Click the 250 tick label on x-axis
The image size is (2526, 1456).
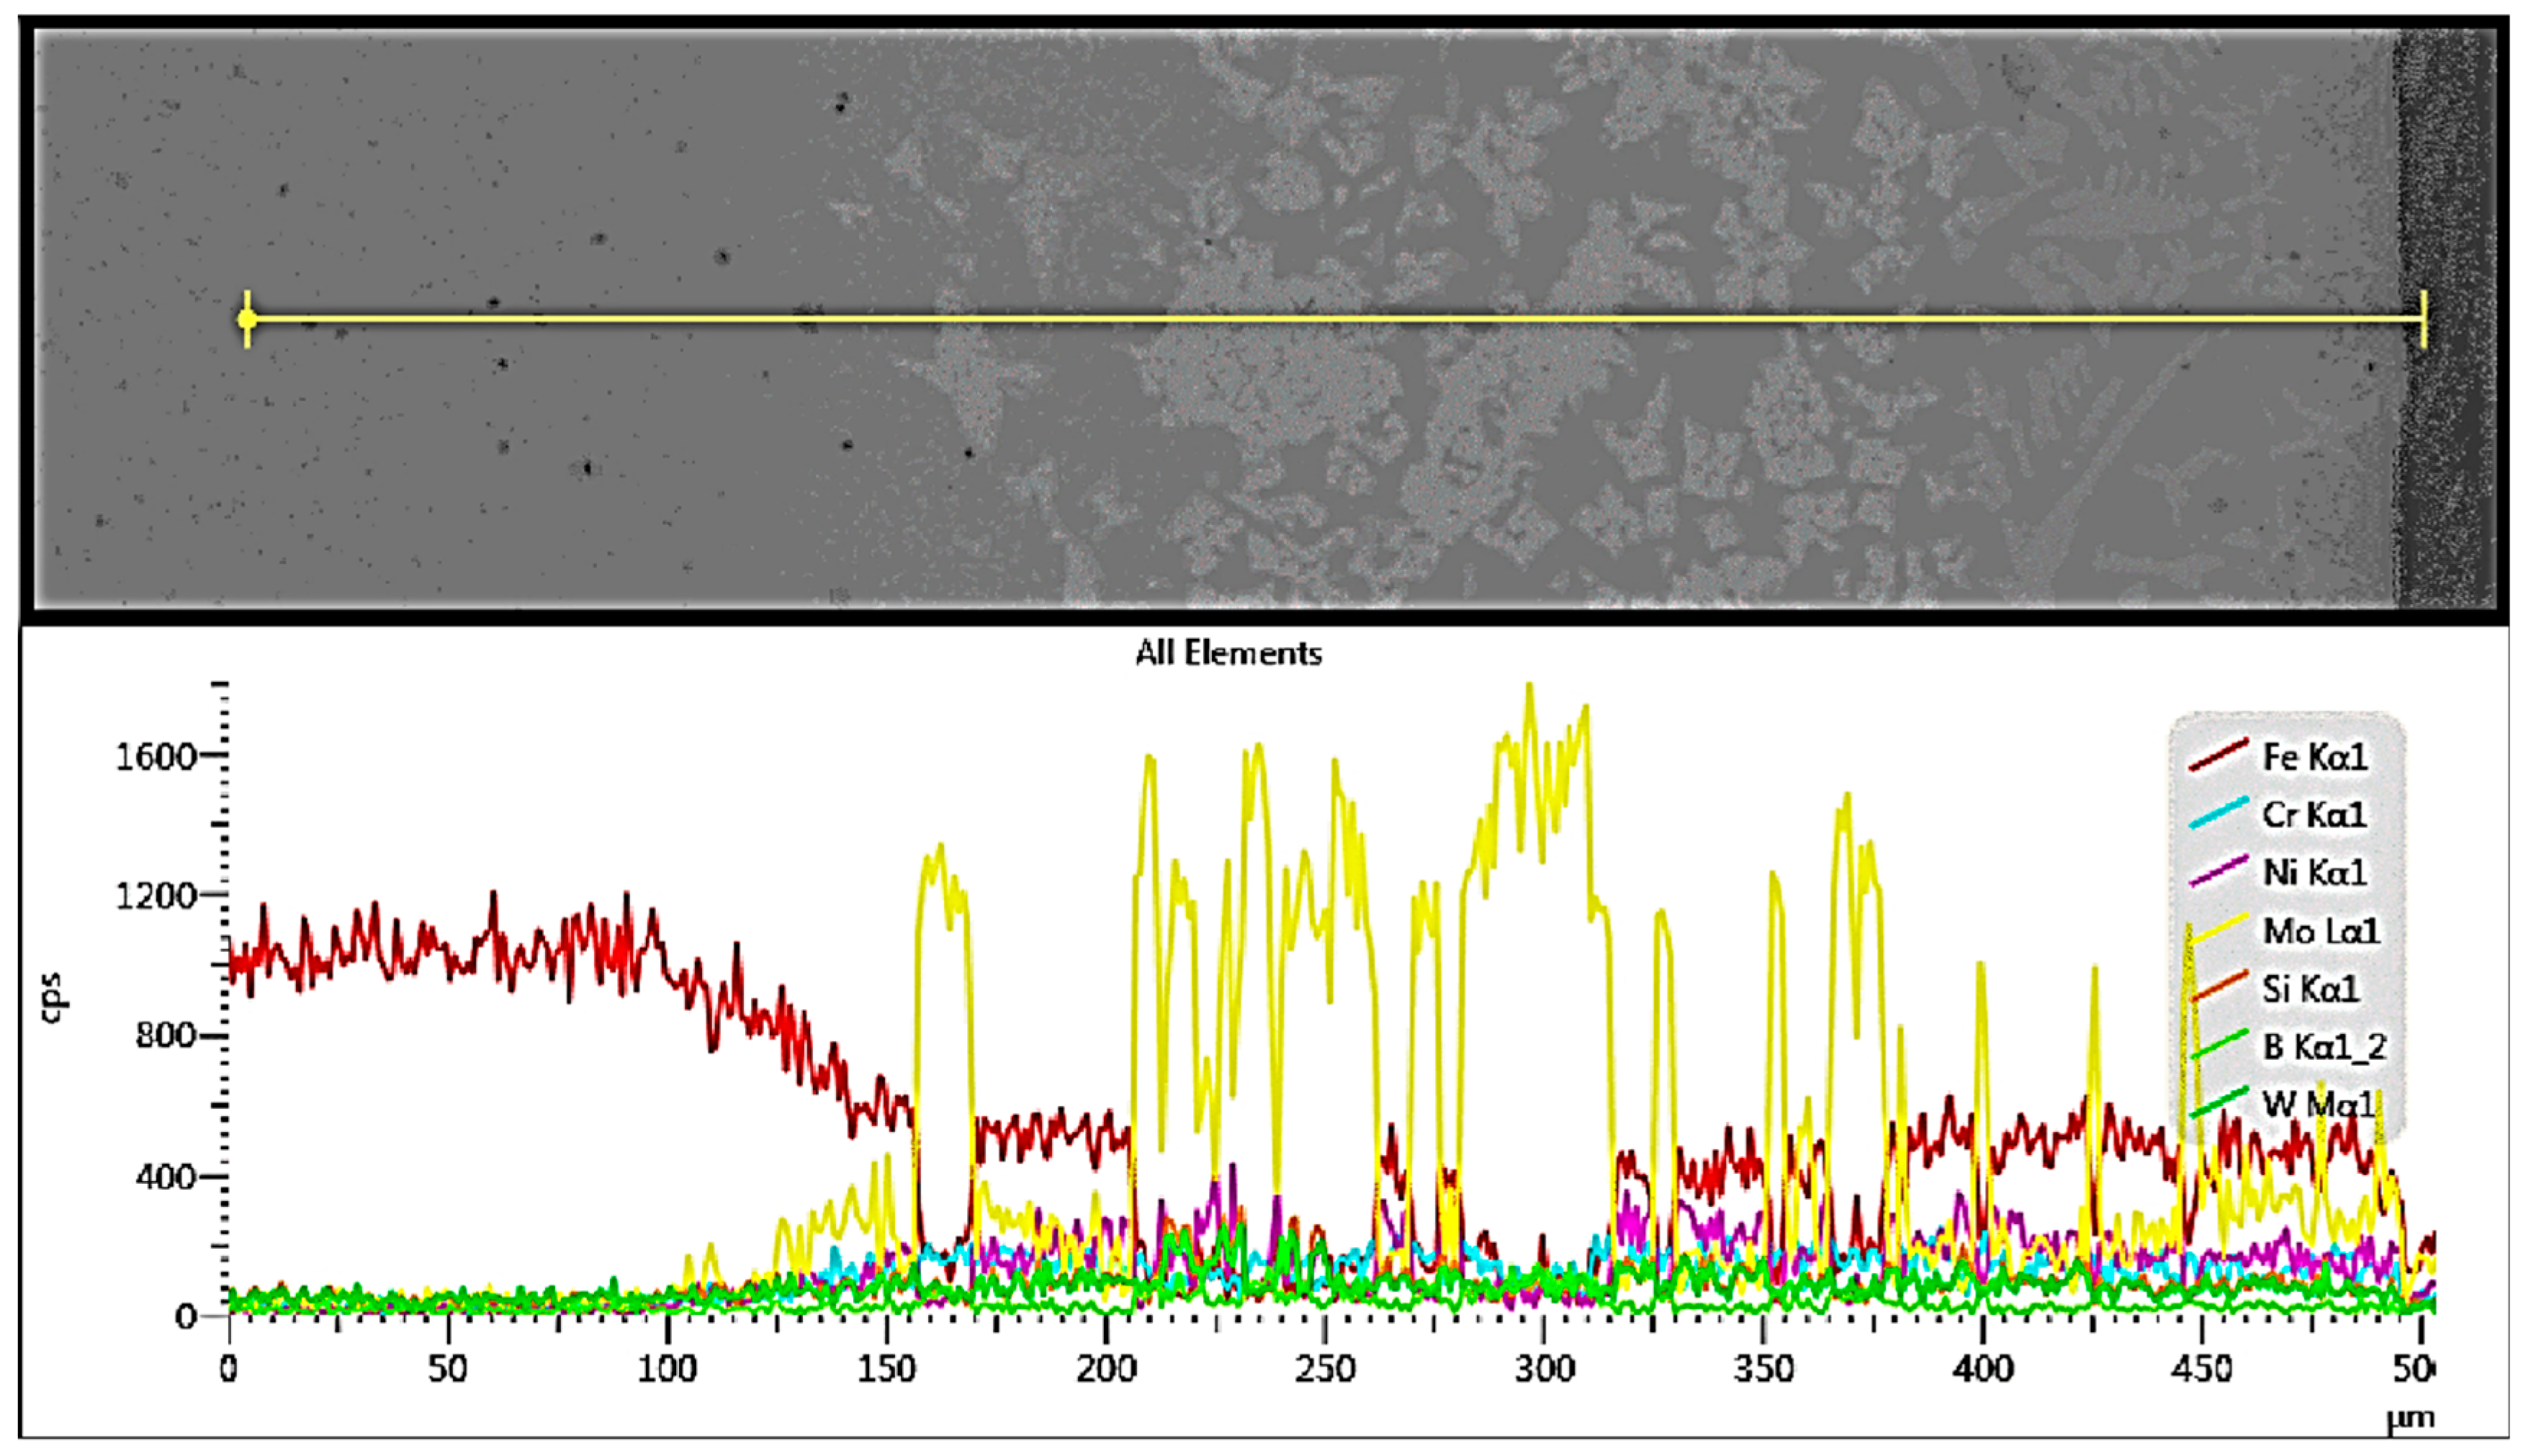click(1324, 1368)
